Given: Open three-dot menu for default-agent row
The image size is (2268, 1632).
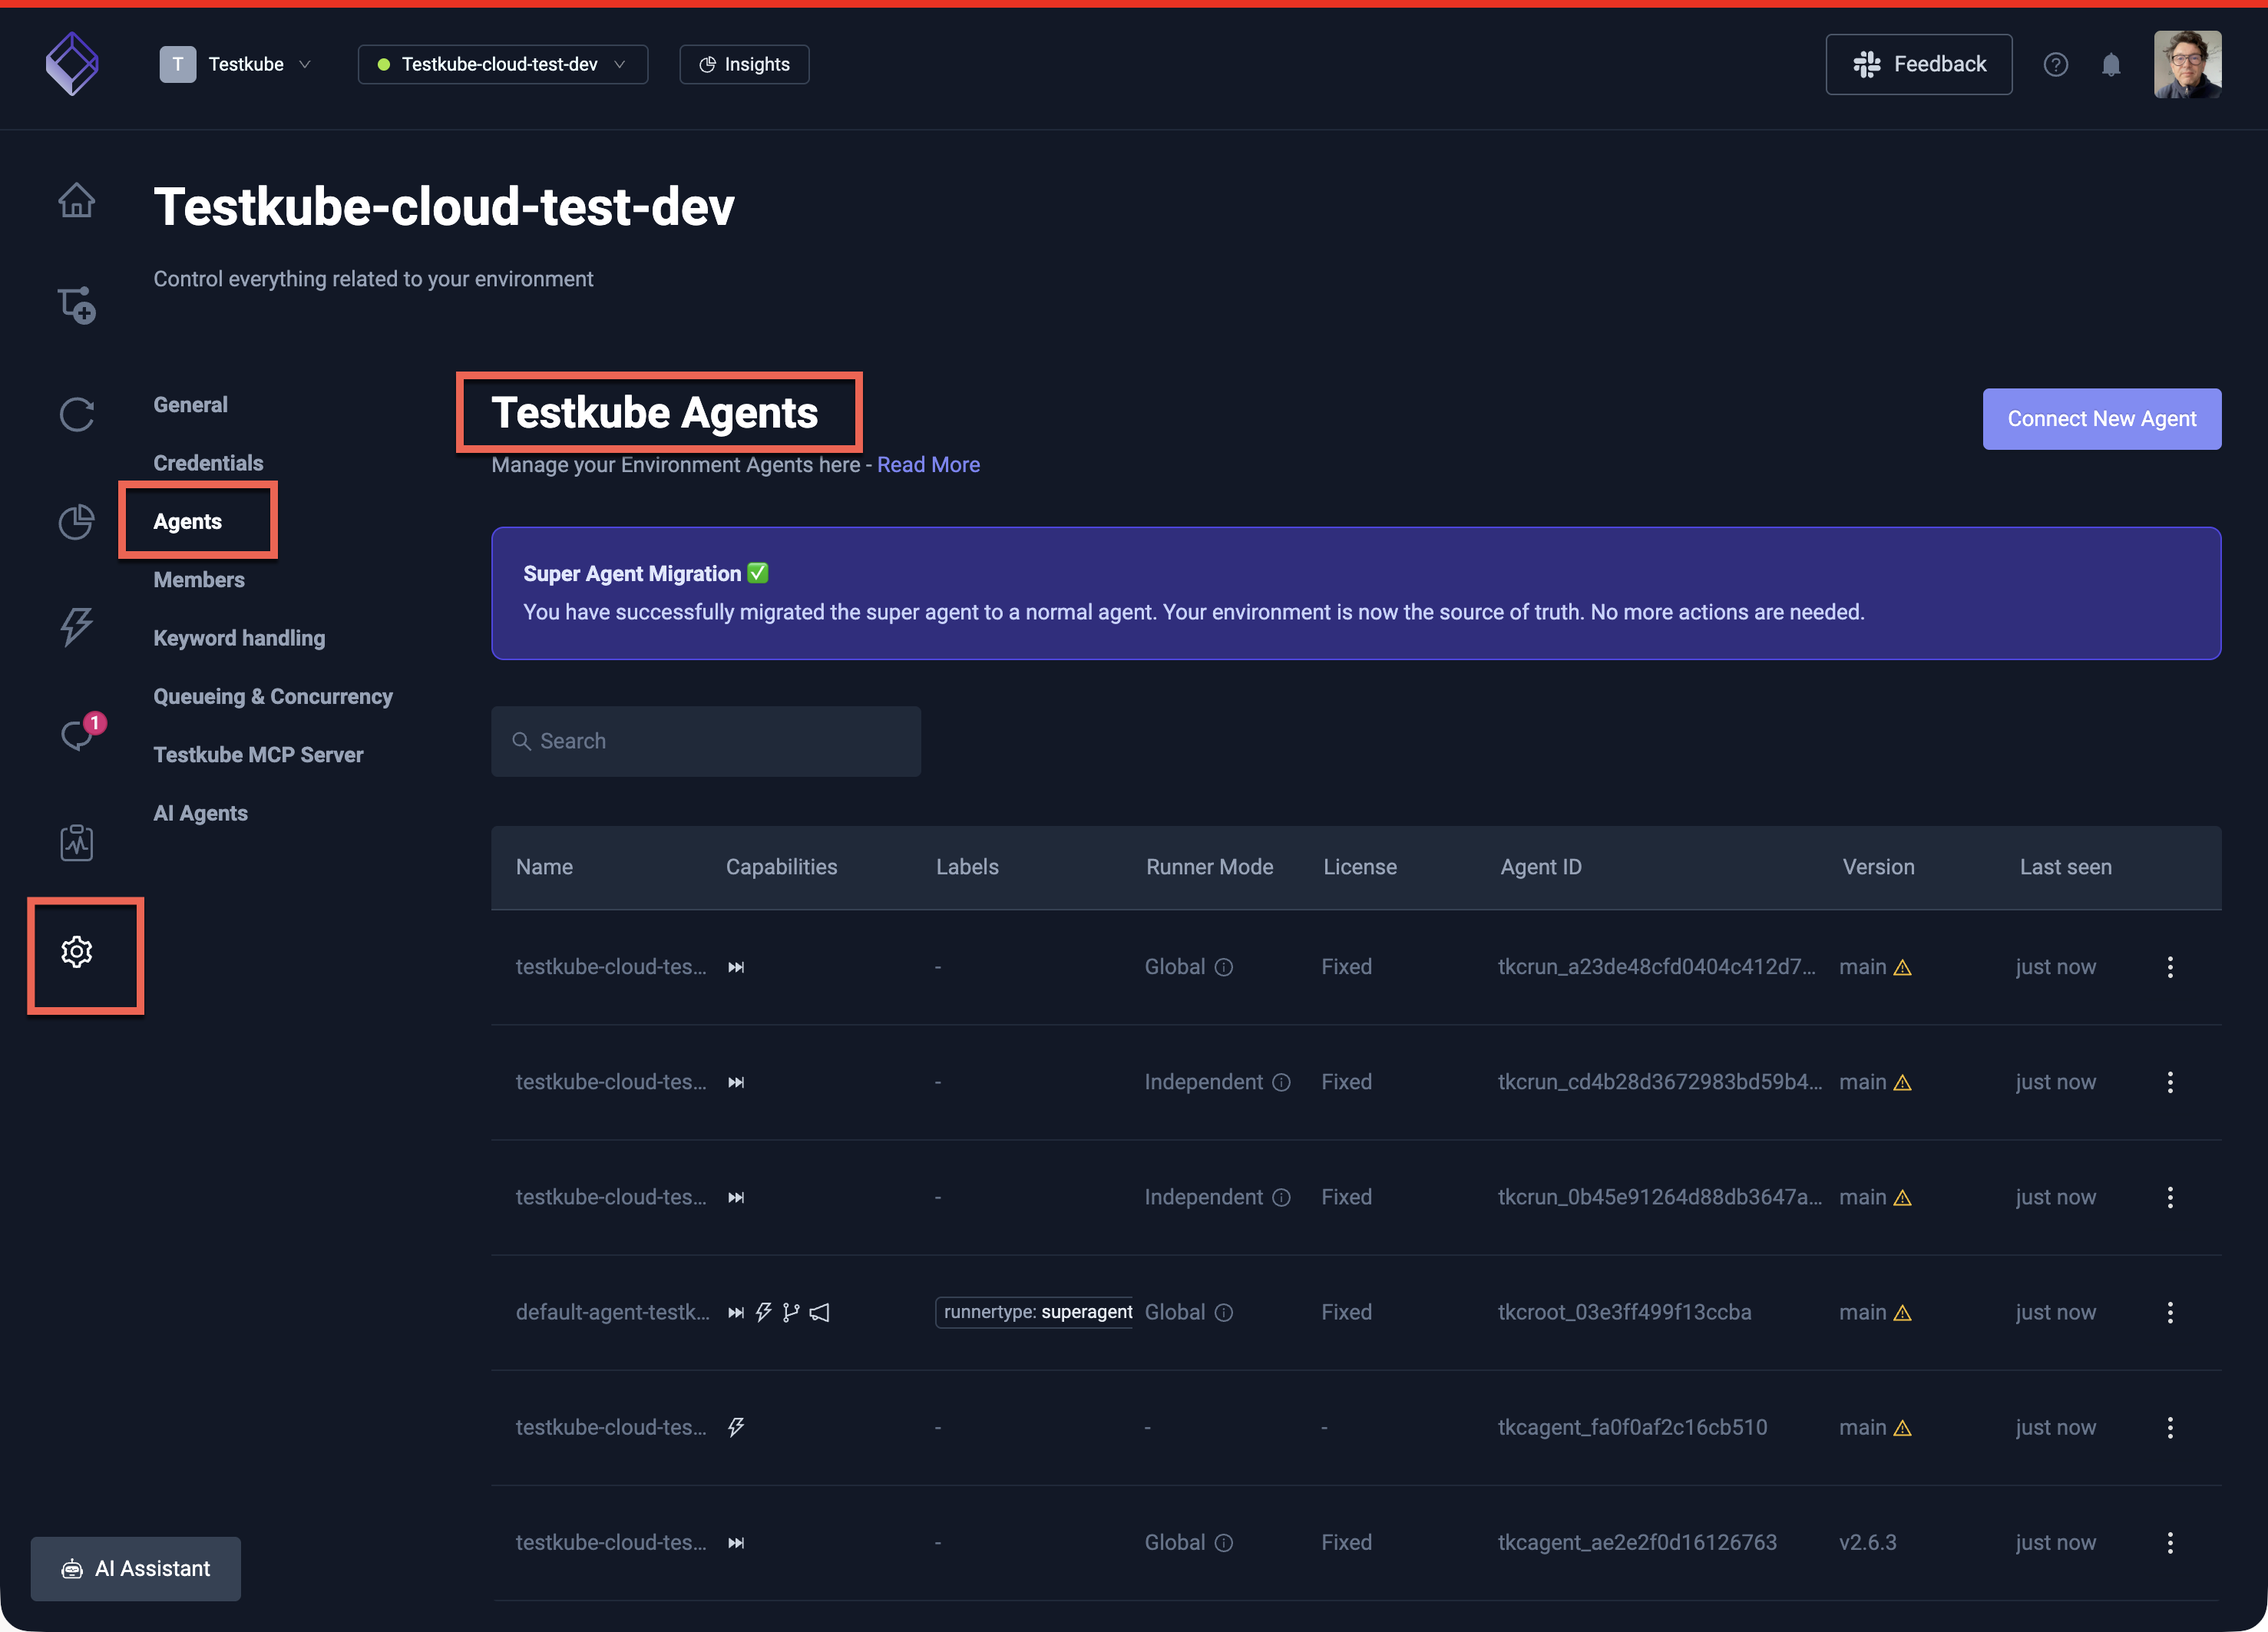Looking at the screenshot, I should coord(2169,1312).
